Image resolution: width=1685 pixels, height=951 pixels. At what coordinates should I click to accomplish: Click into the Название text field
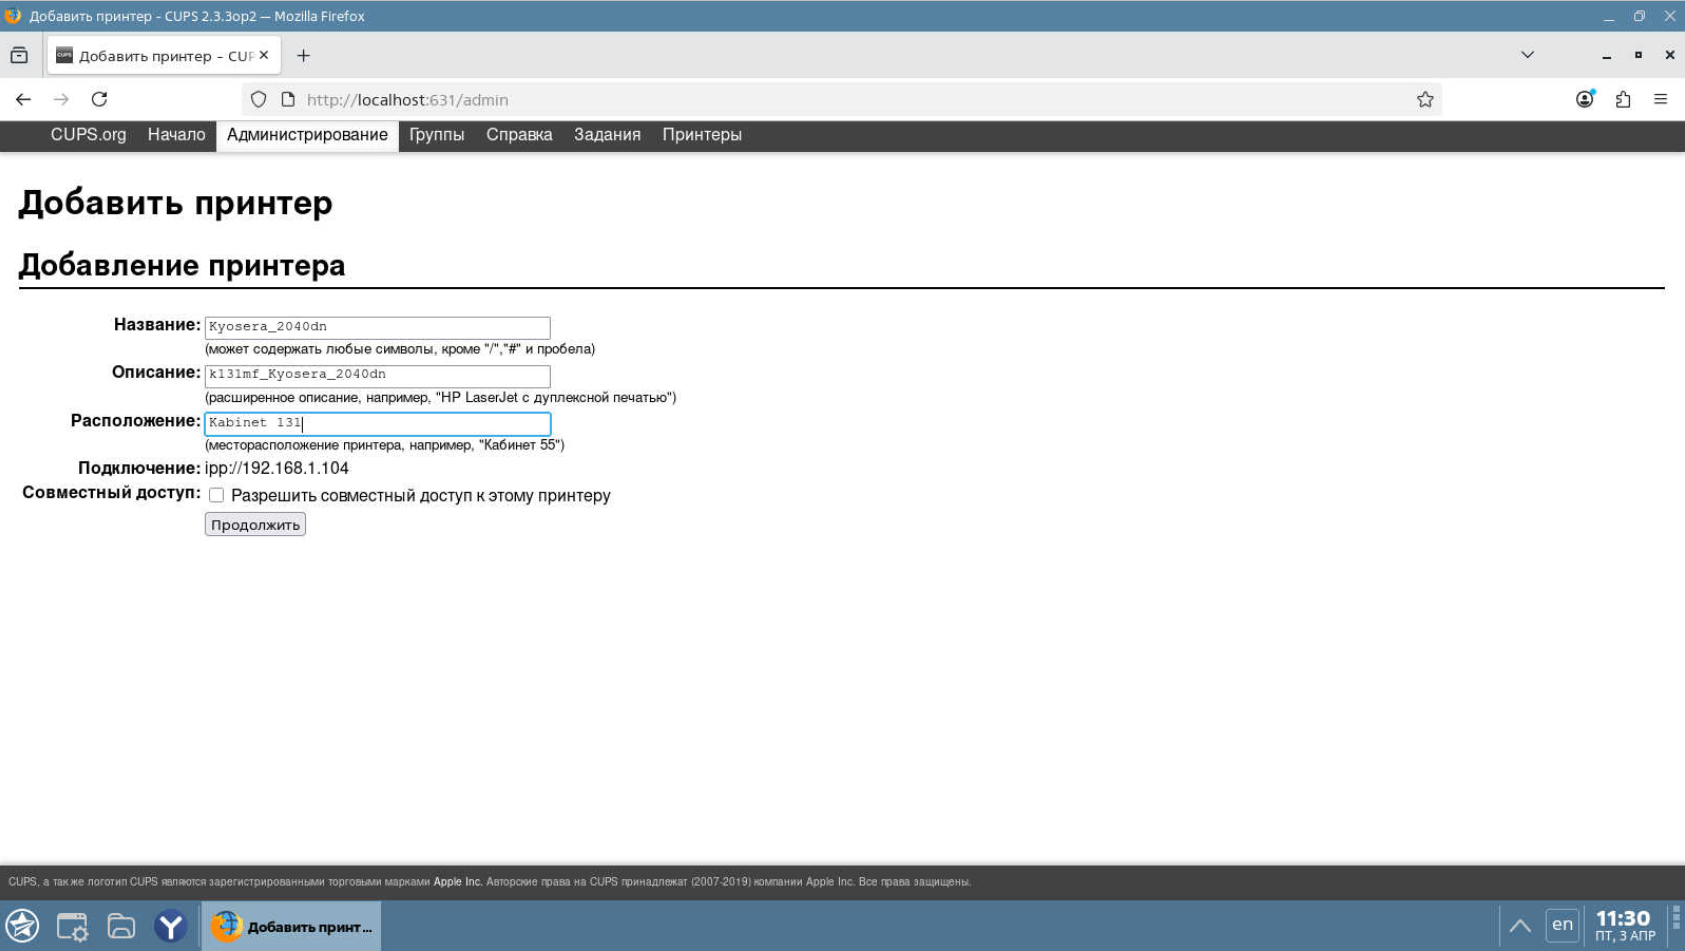(377, 327)
